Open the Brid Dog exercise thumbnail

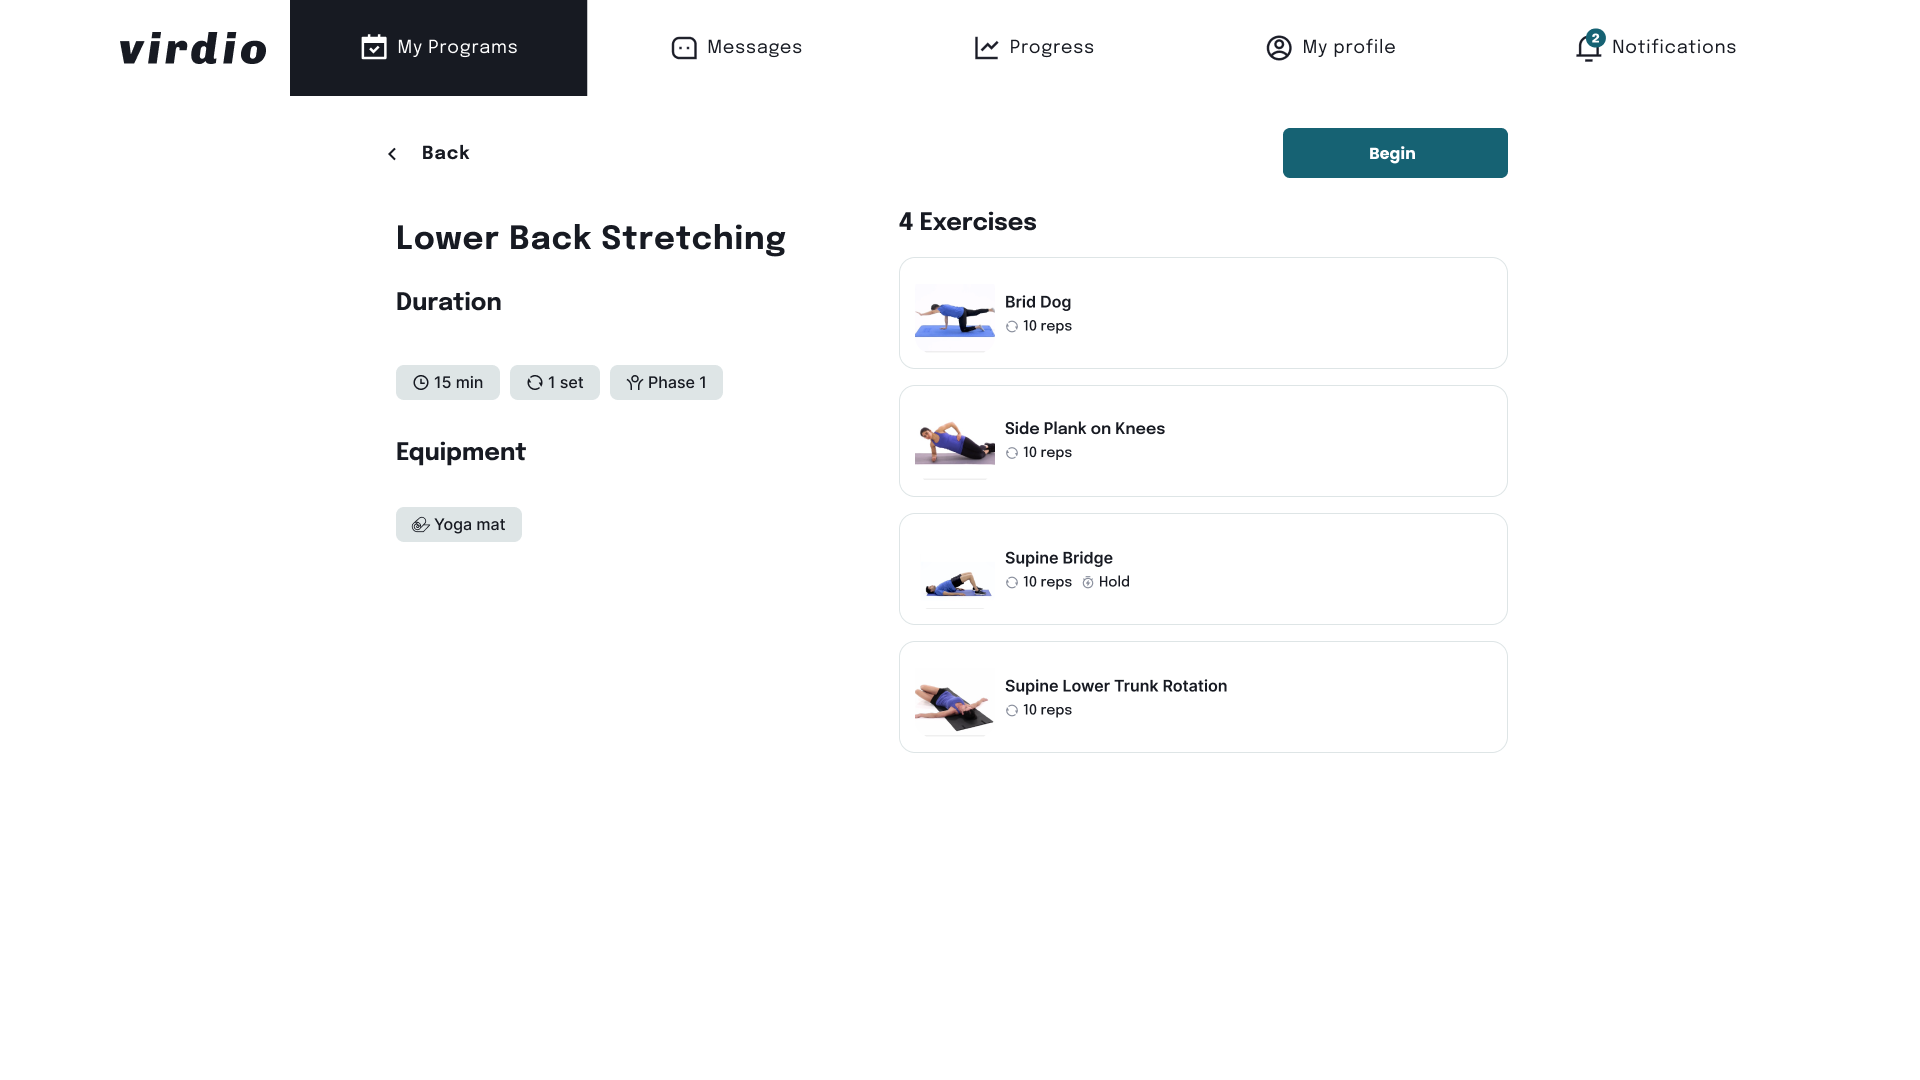tap(954, 314)
